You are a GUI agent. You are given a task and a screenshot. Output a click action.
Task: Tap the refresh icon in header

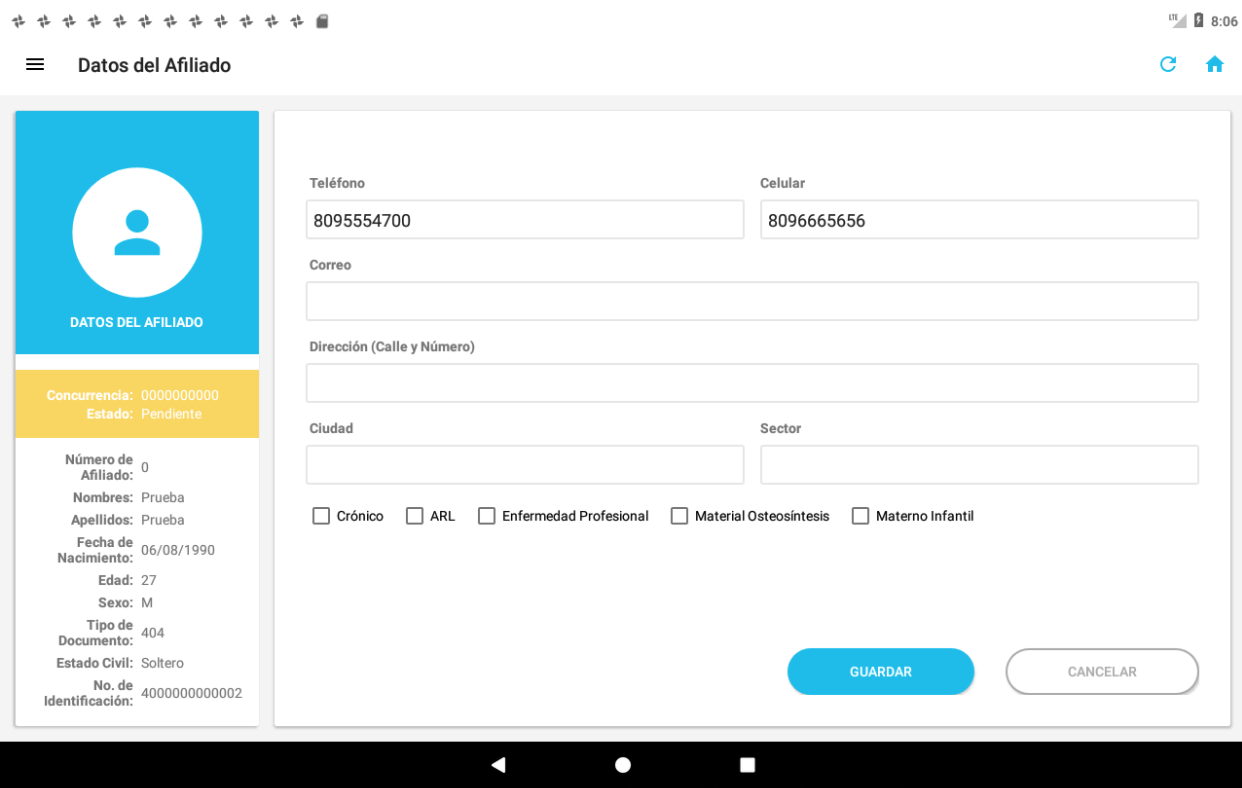pos(1167,65)
